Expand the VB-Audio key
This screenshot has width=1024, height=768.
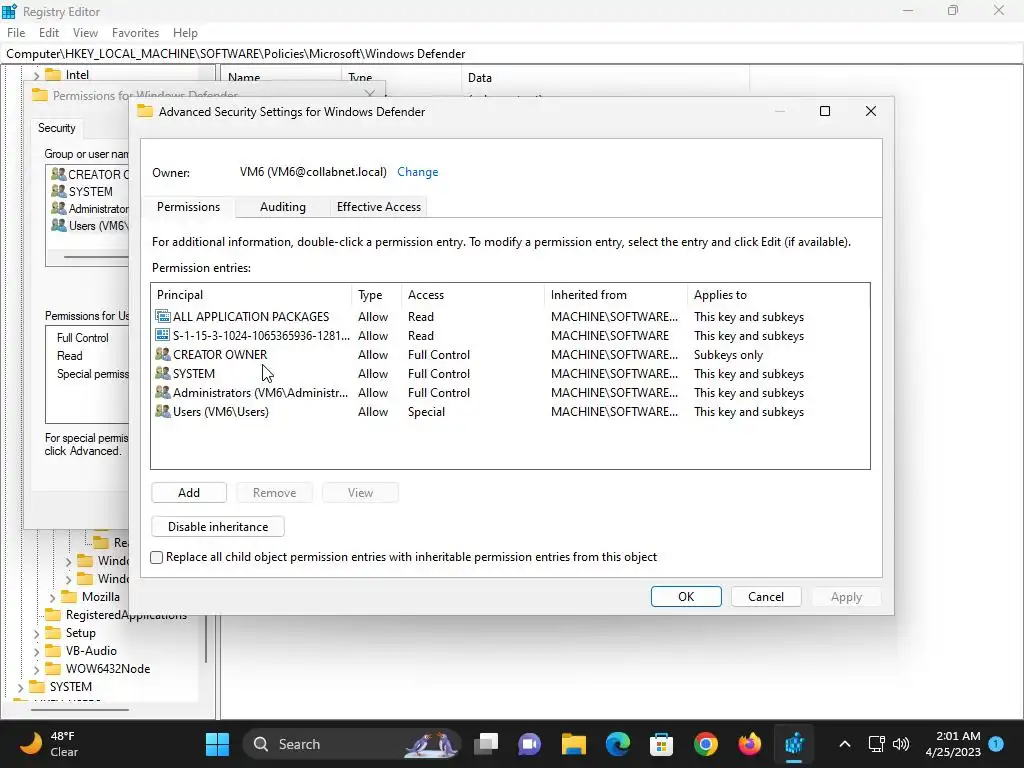(37, 651)
